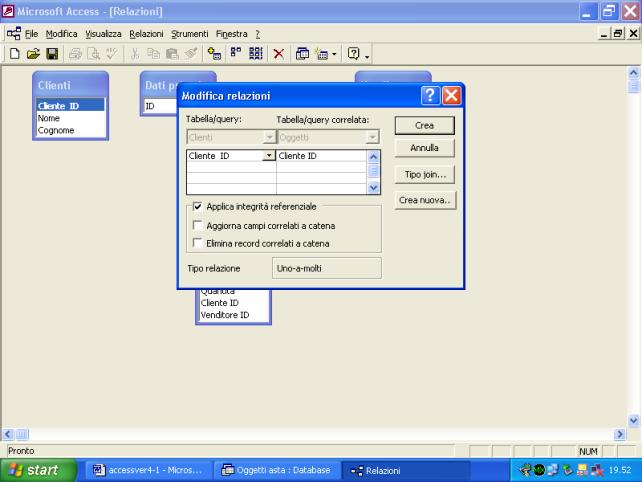Click the Crea nuova.. button

(425, 200)
